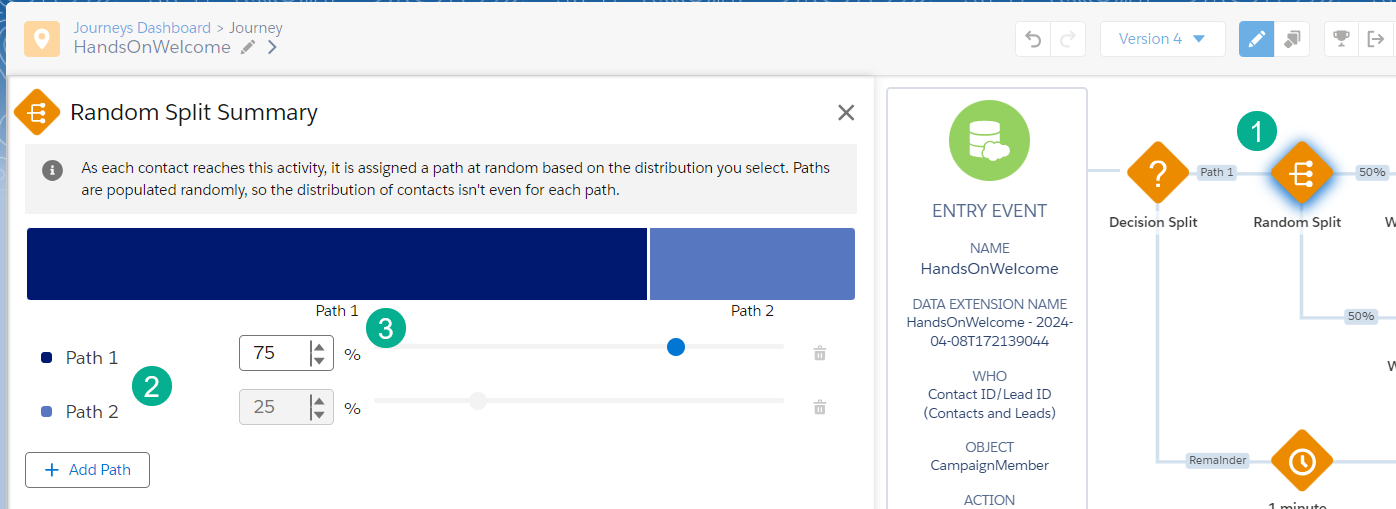This screenshot has width=1396, height=509.
Task: Click the Journey Builder location pin icon
Action: (41, 39)
